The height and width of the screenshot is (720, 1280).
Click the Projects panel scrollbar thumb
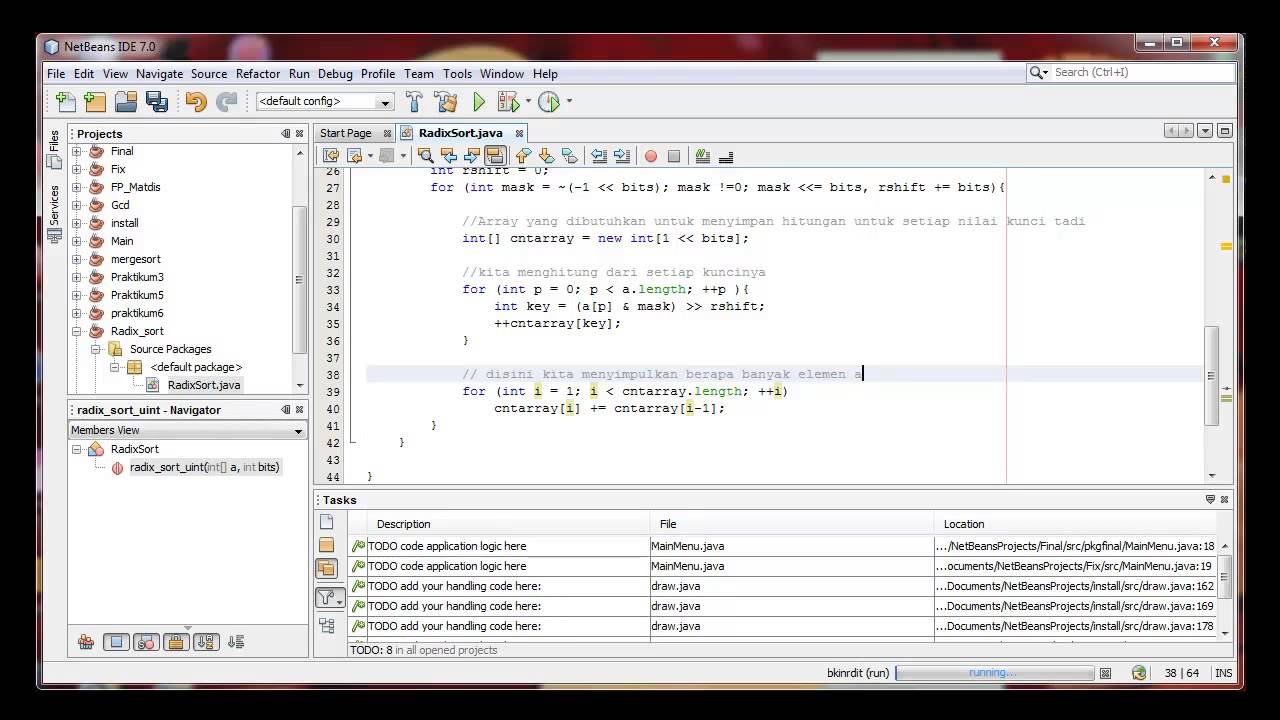coord(299,280)
